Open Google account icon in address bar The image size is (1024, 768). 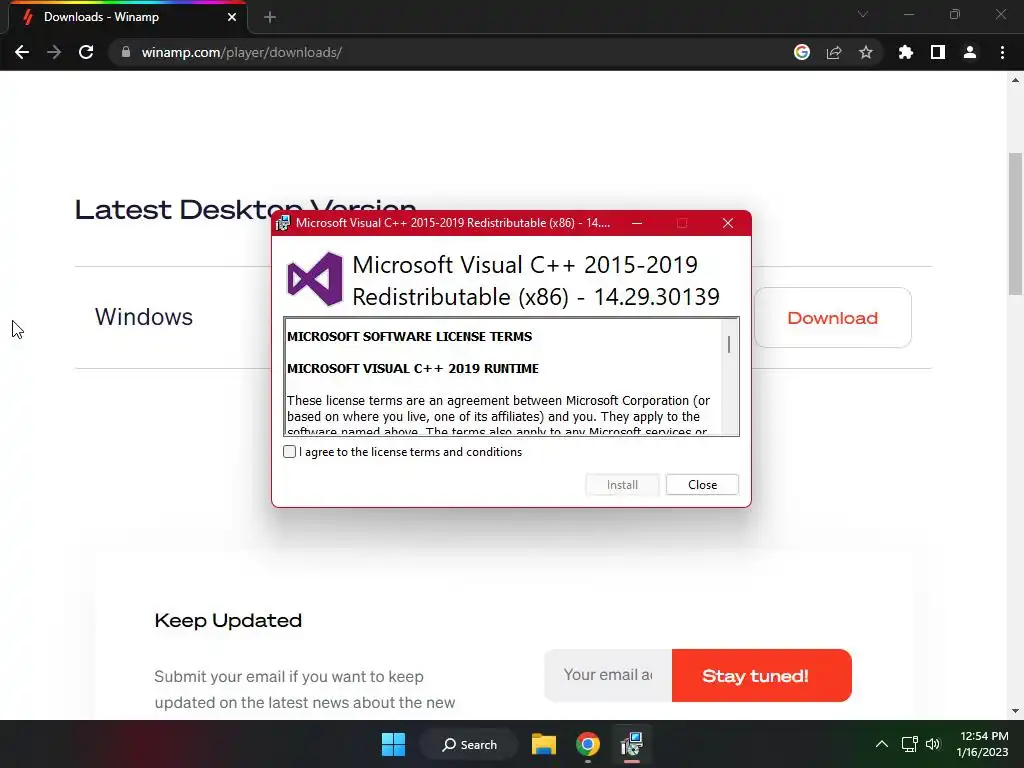[x=802, y=52]
